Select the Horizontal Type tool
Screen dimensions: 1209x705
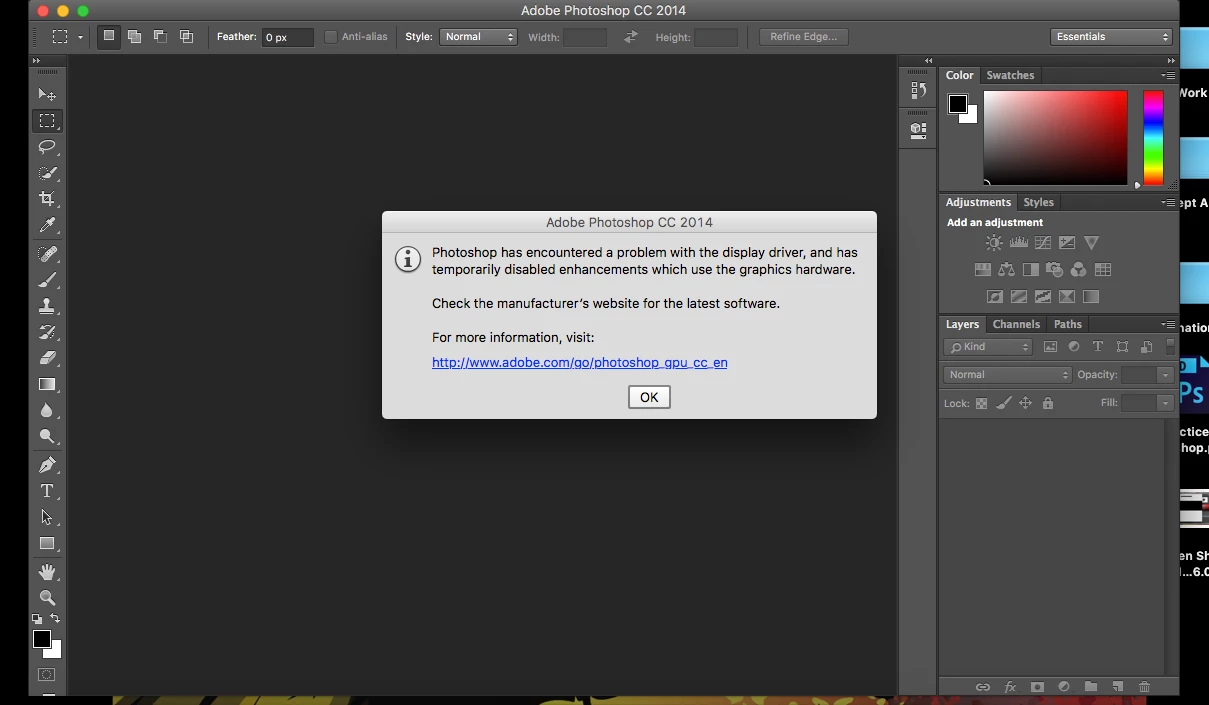(47, 491)
